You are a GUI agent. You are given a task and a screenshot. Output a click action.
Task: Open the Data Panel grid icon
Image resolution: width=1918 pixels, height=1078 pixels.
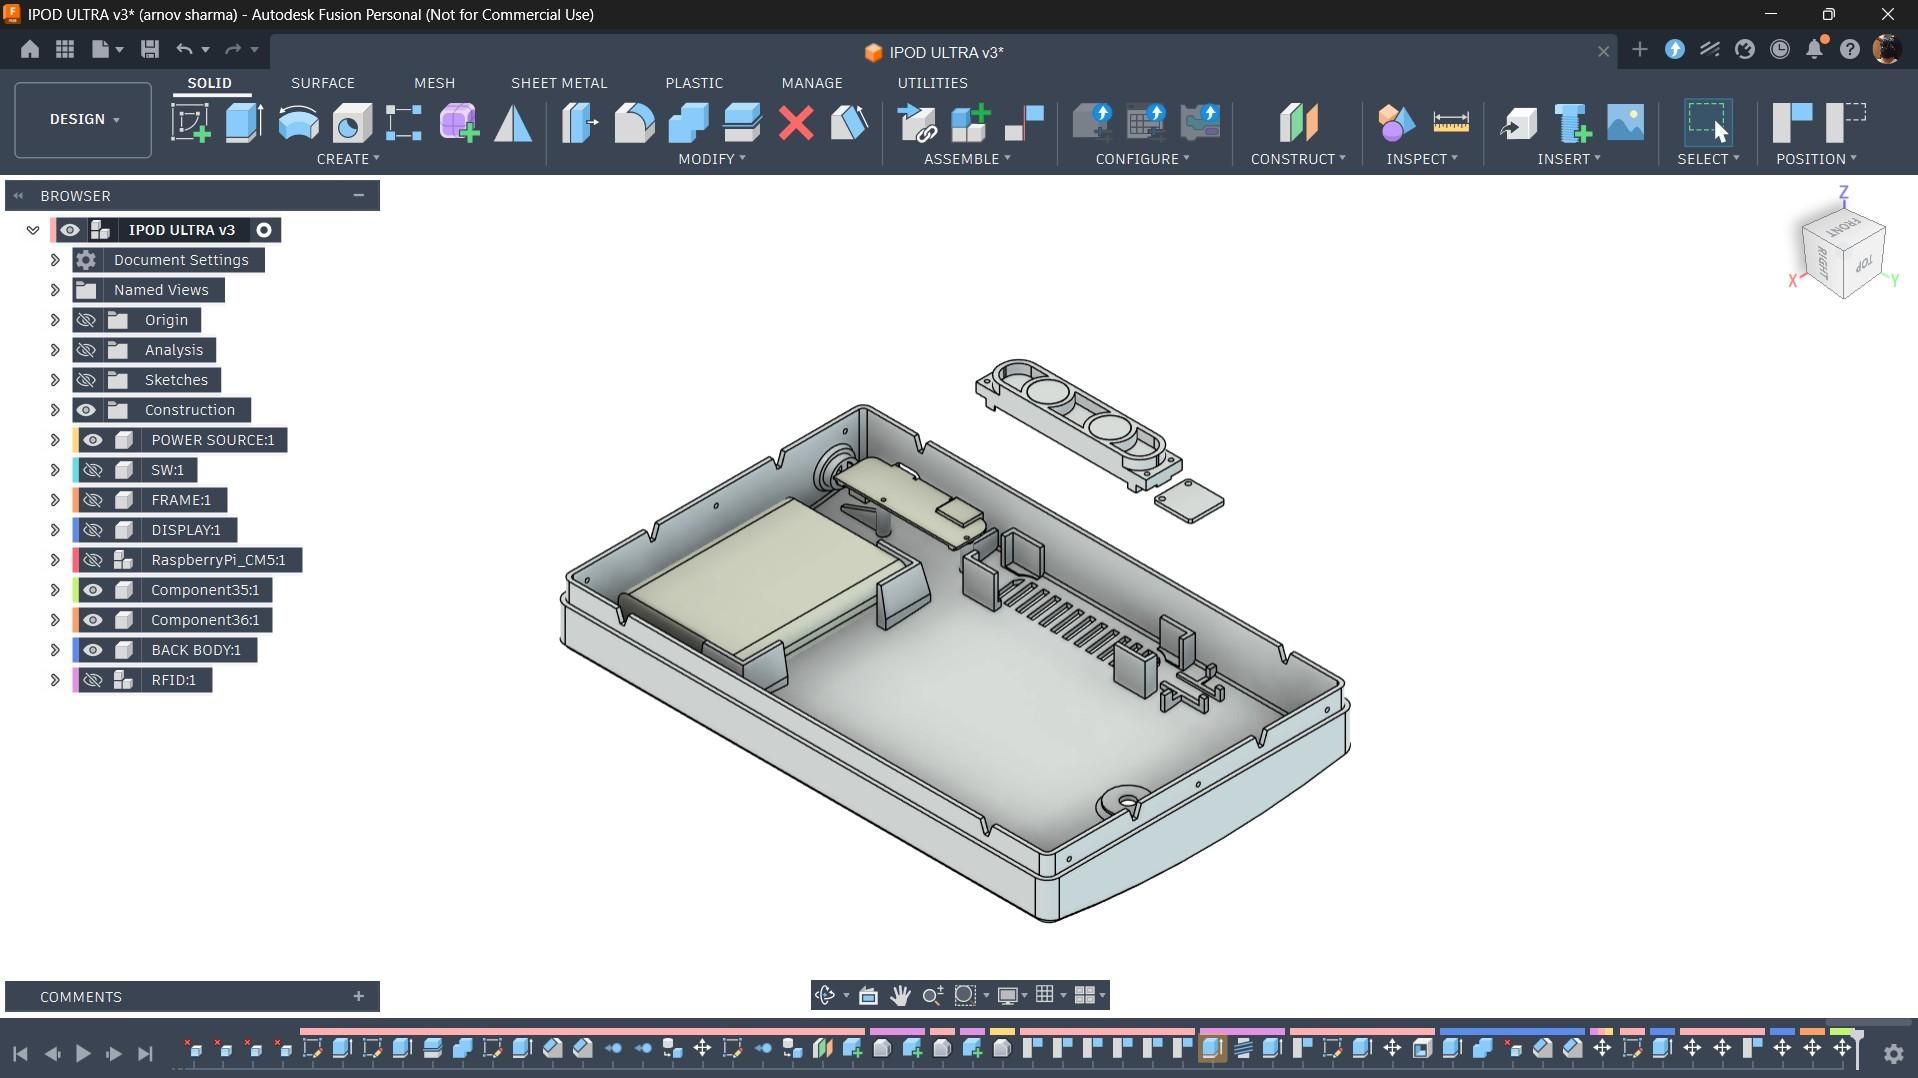pyautogui.click(x=65, y=49)
